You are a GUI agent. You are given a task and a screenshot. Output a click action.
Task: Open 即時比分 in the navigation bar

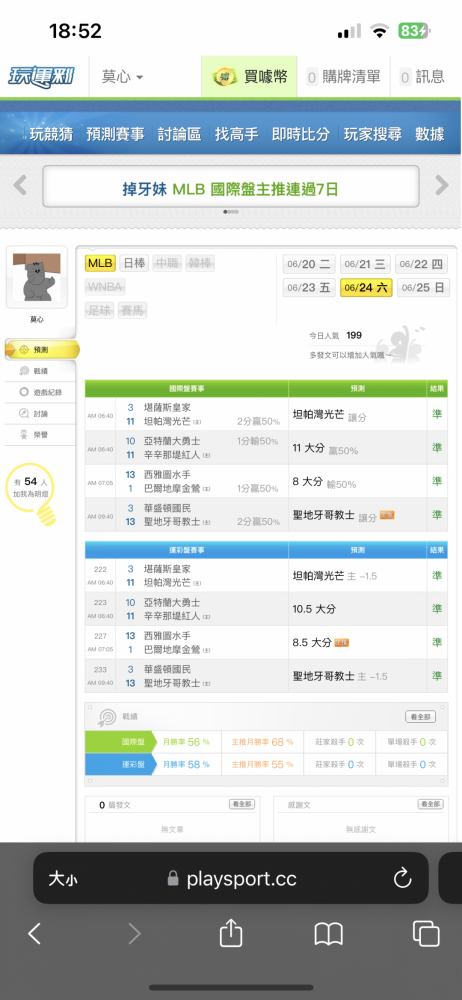[x=301, y=134]
